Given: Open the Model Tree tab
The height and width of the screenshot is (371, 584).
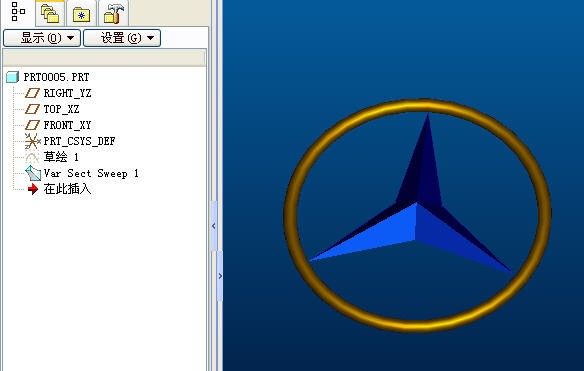Looking at the screenshot, I should click(18, 12).
